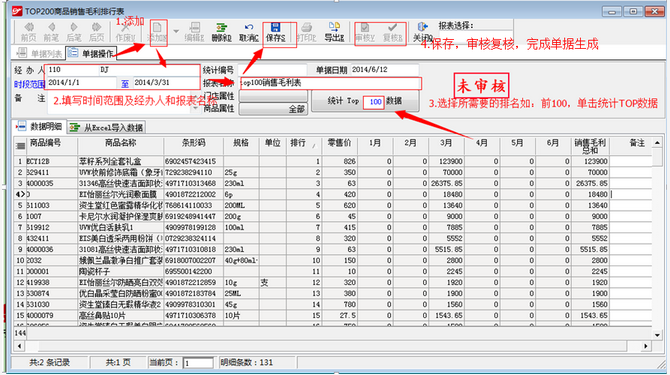This screenshot has height=375, width=670.
Task: Select specification cell 200ML
Action: click(x=241, y=205)
